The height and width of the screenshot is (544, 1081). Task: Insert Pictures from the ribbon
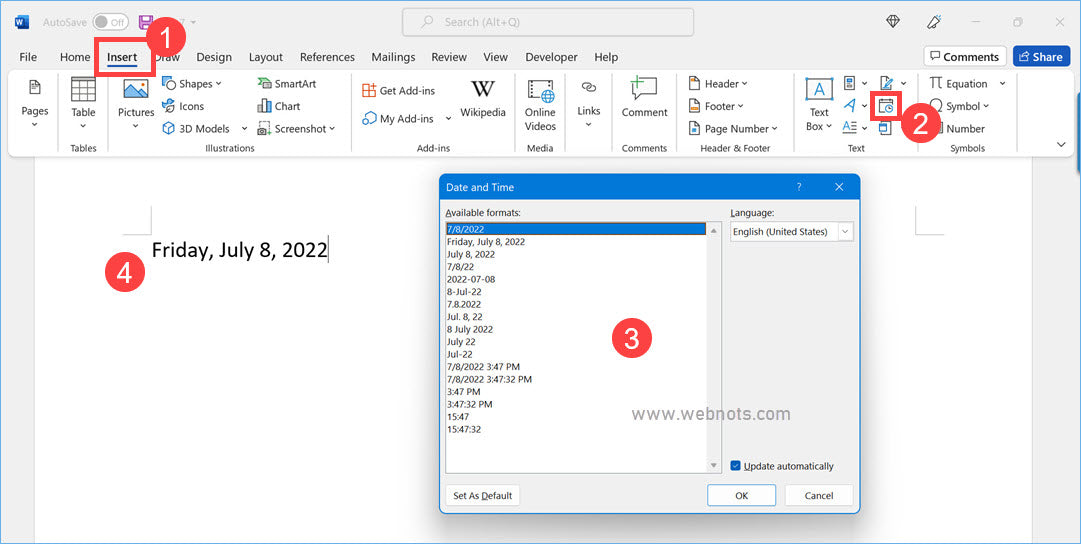pos(136,105)
